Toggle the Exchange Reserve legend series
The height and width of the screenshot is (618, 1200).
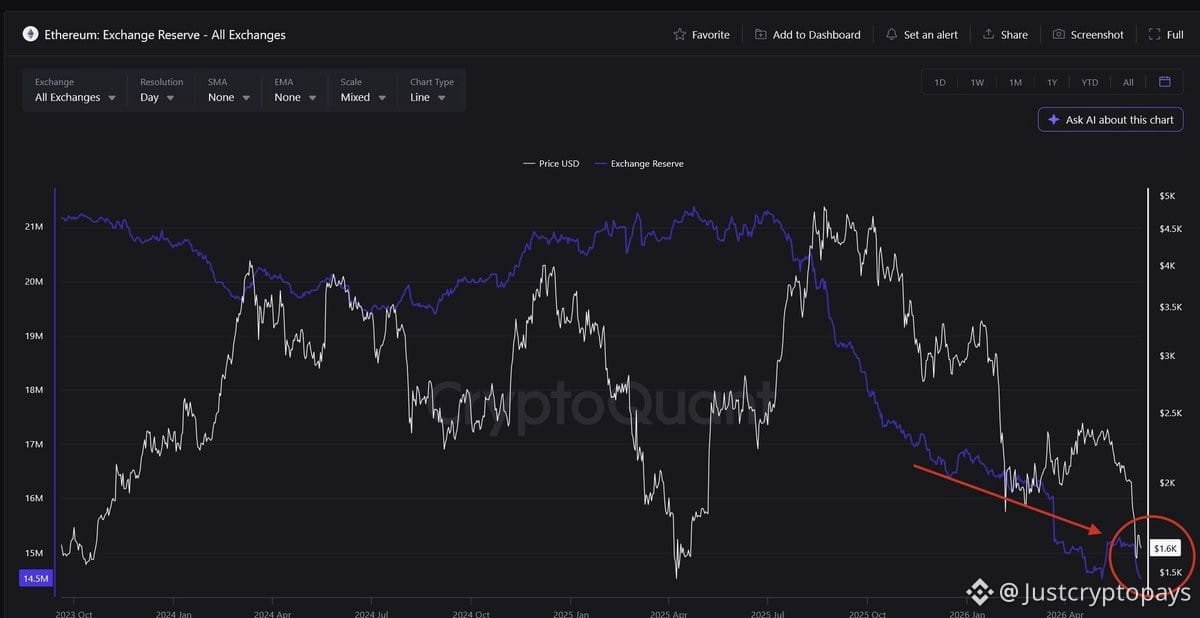click(x=639, y=163)
